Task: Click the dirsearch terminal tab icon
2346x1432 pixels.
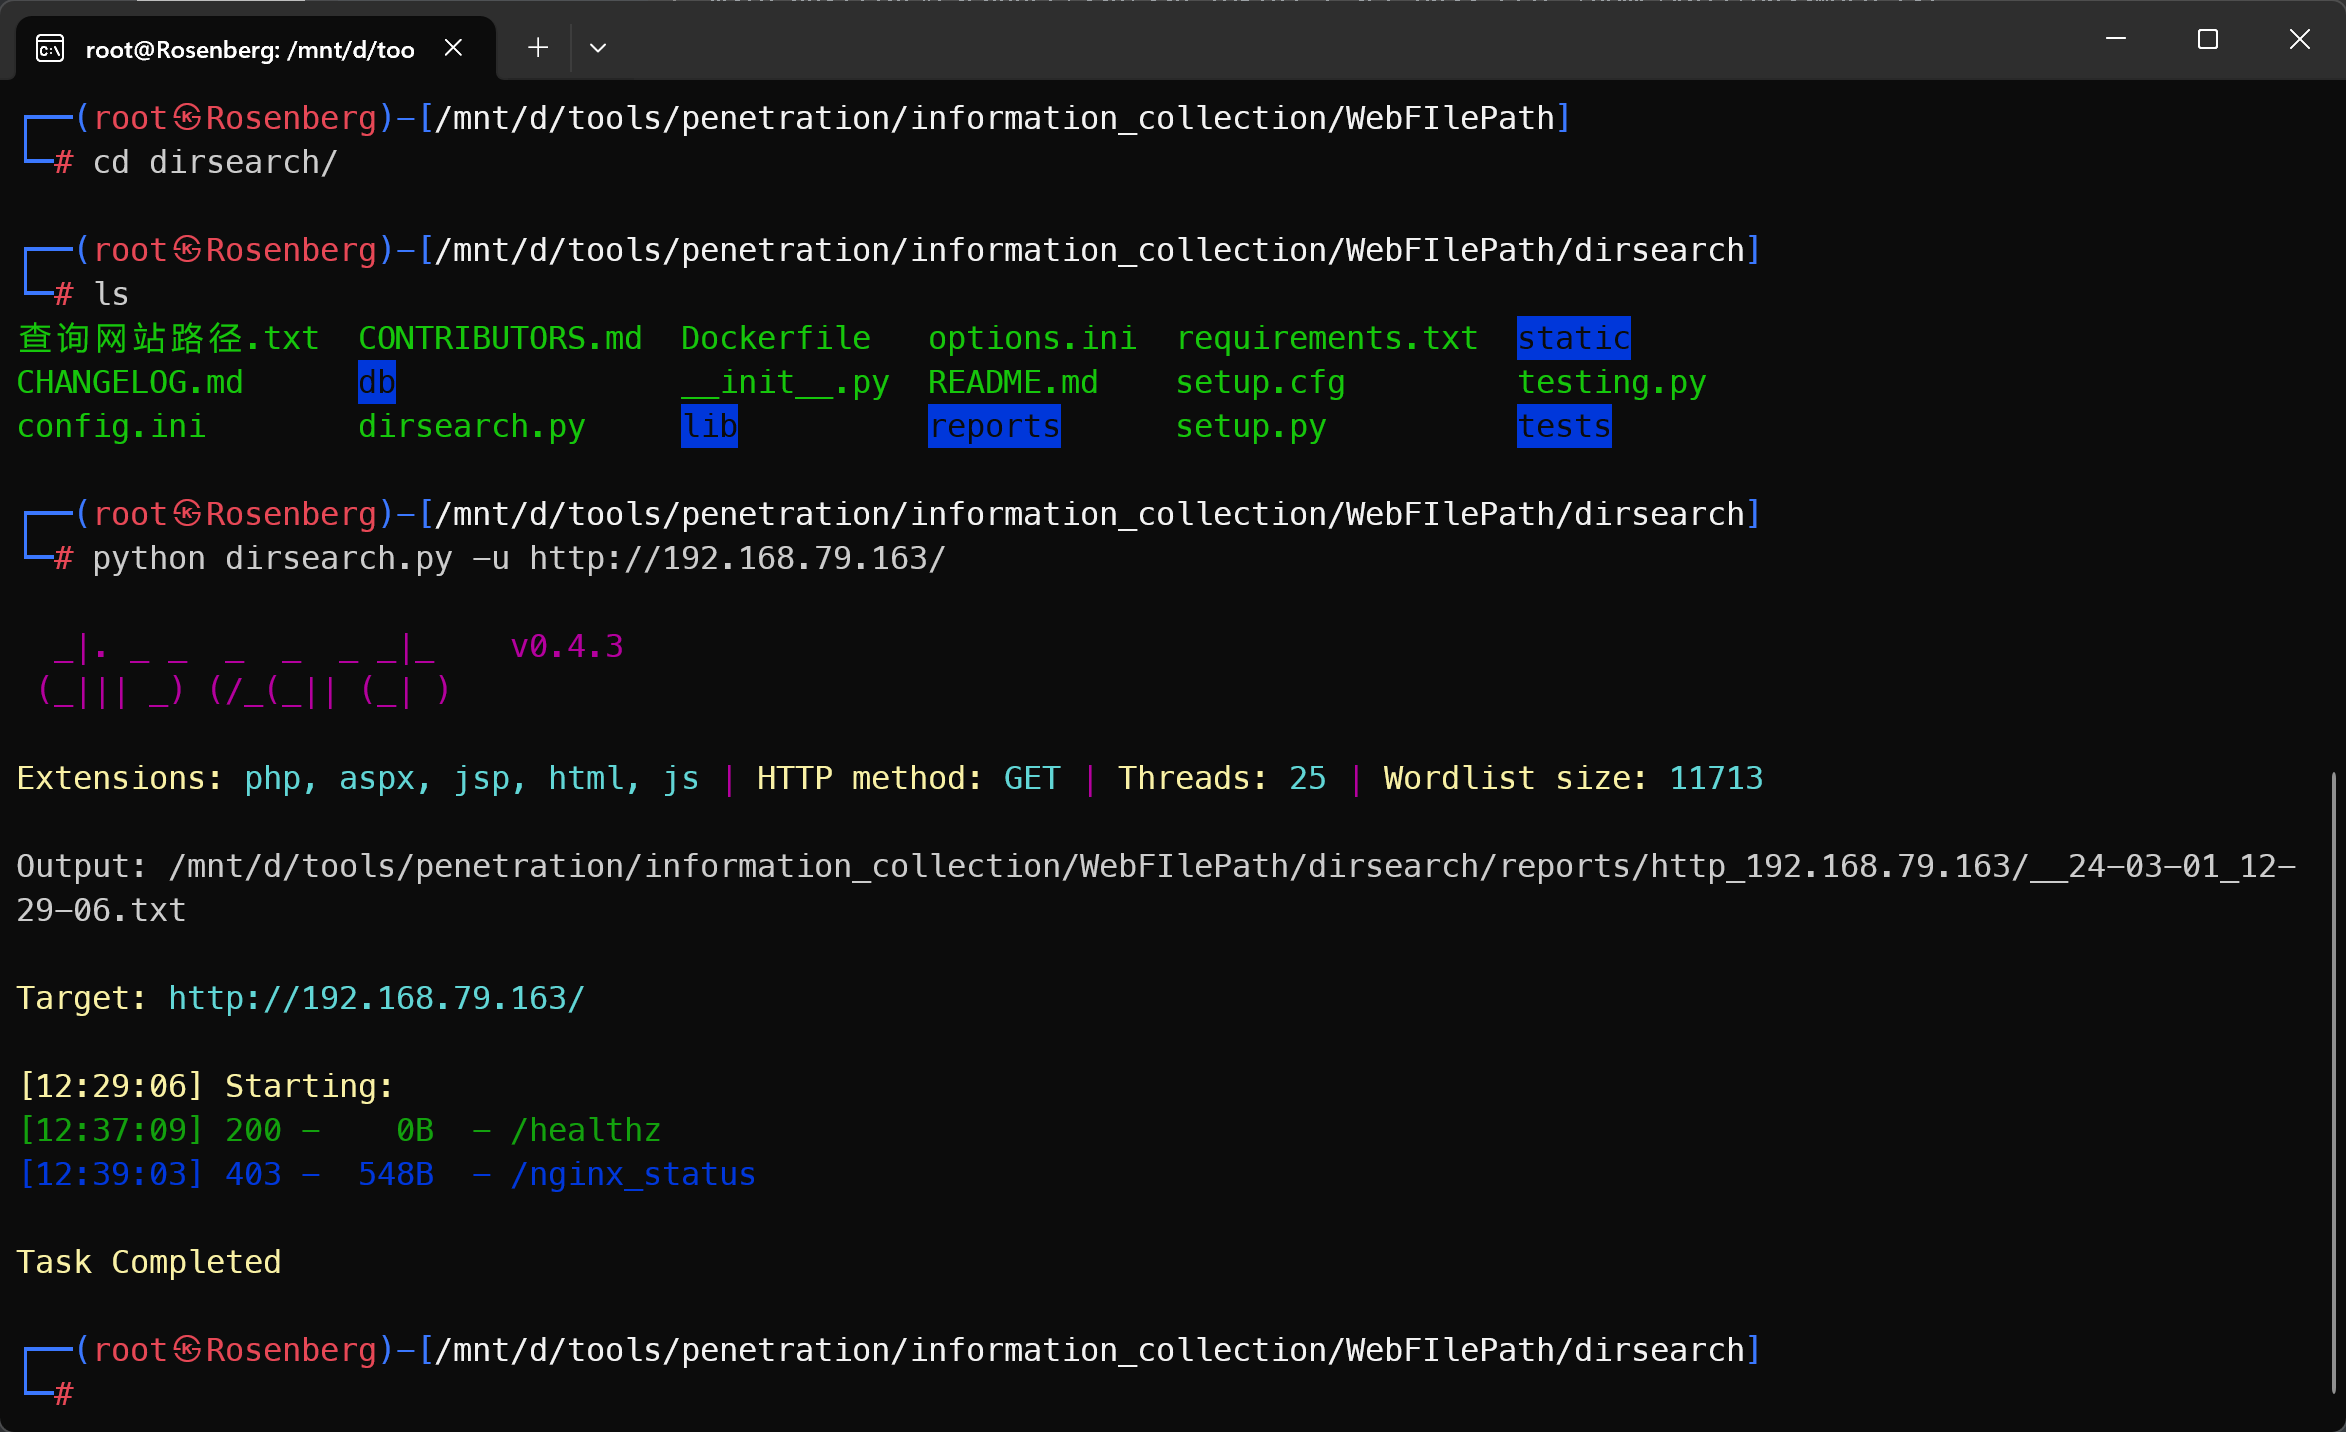Action: tap(50, 45)
